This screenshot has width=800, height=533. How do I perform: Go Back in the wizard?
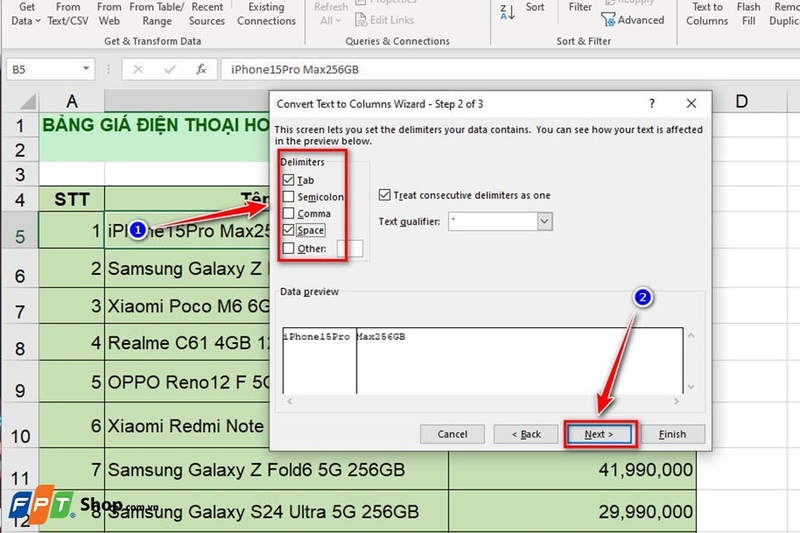pyautogui.click(x=526, y=434)
